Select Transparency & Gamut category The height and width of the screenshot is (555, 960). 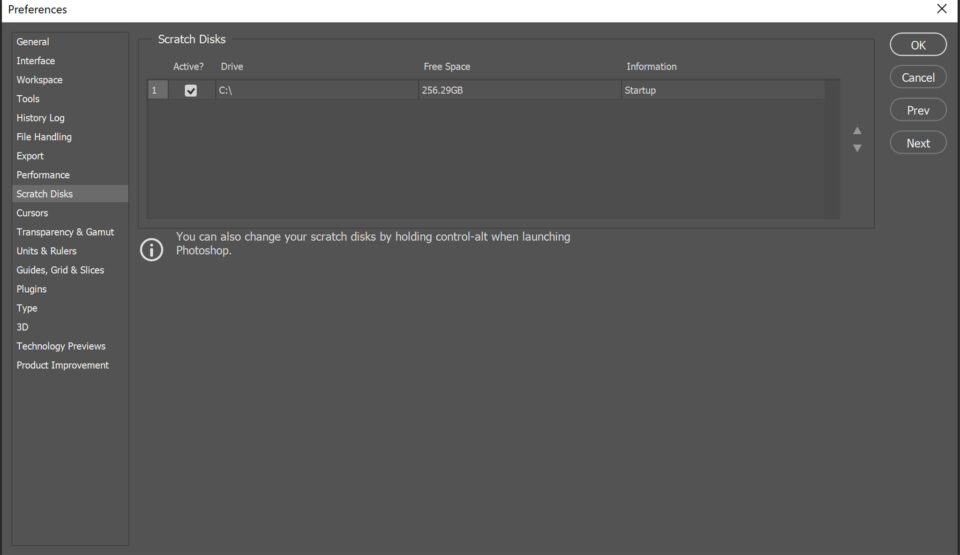(65, 232)
